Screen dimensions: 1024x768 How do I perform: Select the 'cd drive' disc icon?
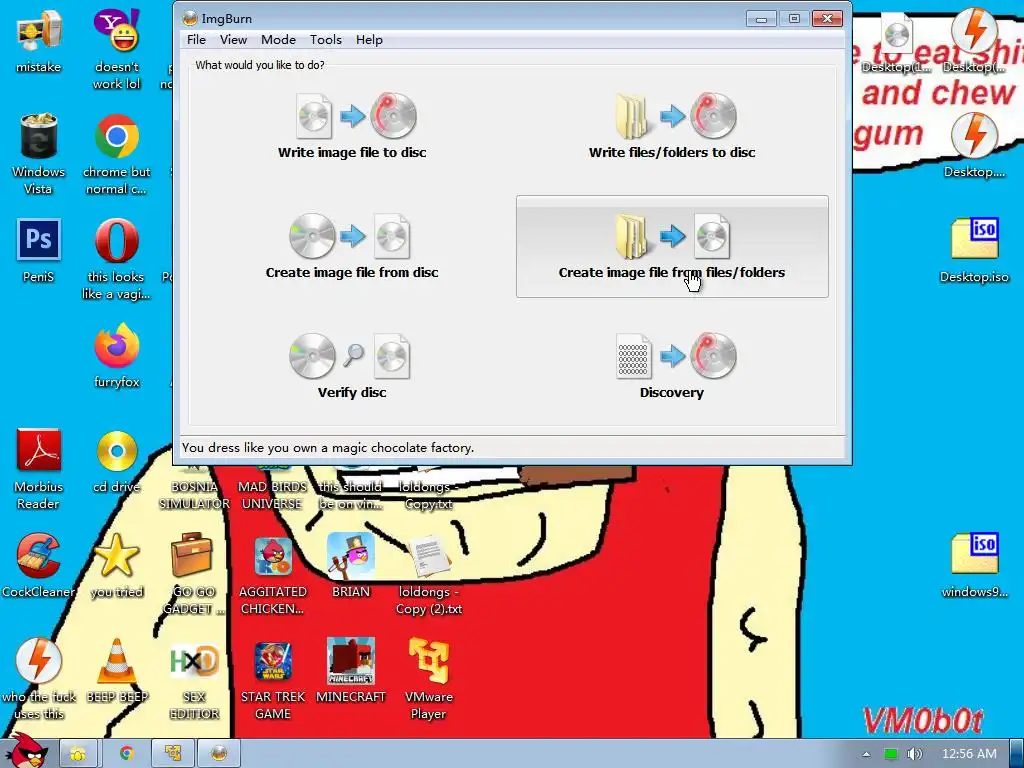pyautogui.click(x=116, y=460)
